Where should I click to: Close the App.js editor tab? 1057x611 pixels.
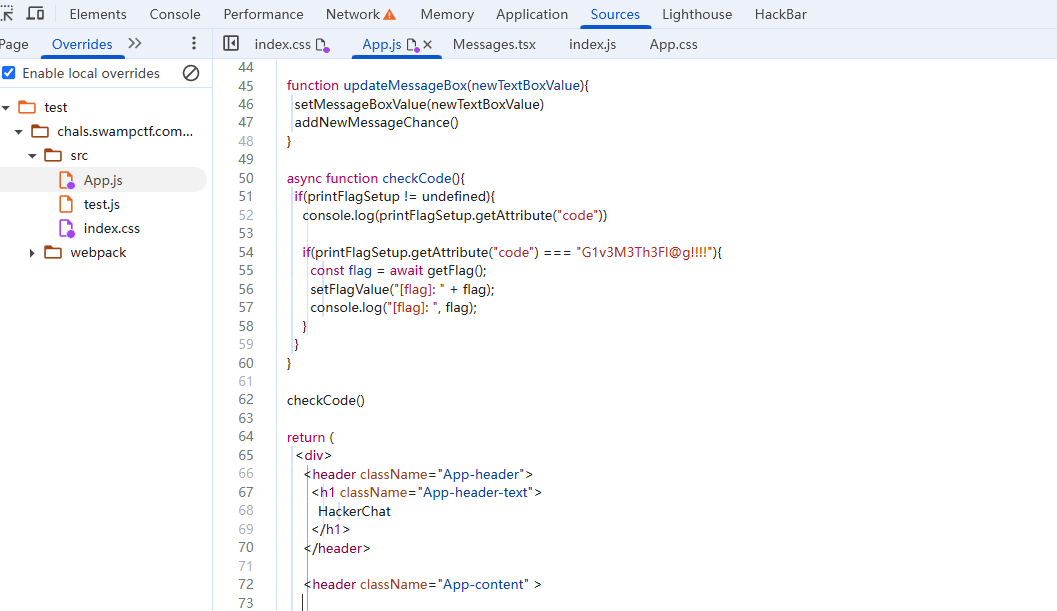428,45
